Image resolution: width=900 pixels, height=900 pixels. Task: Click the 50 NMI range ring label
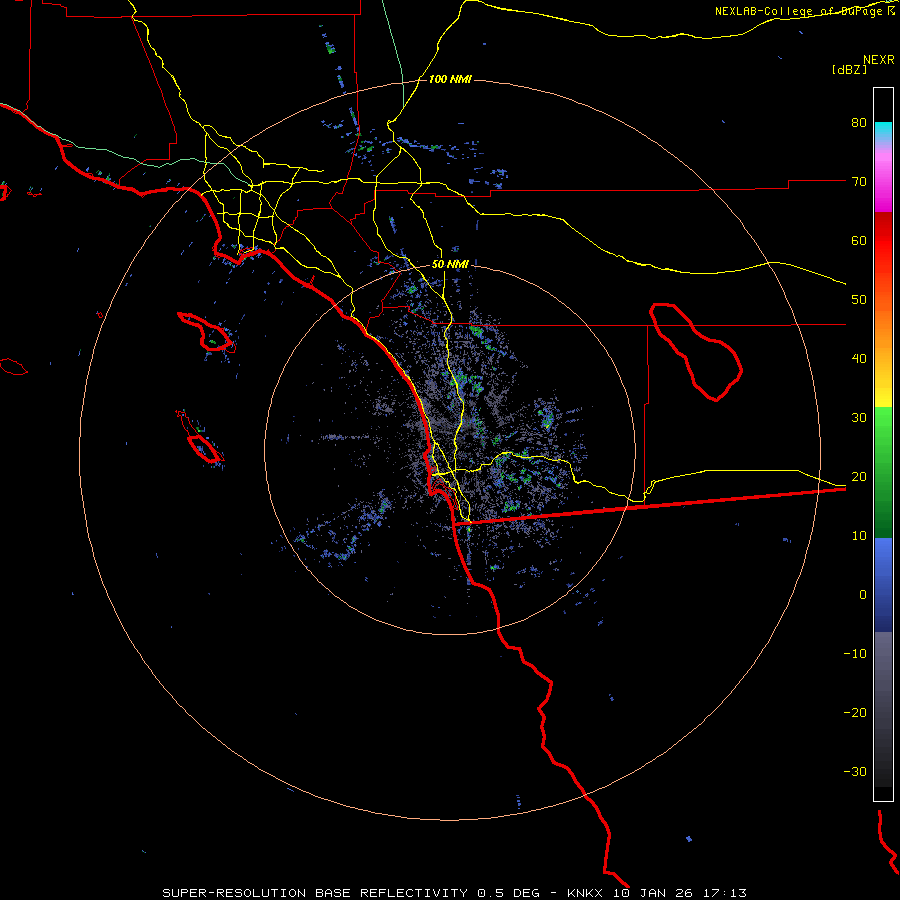coord(450,265)
